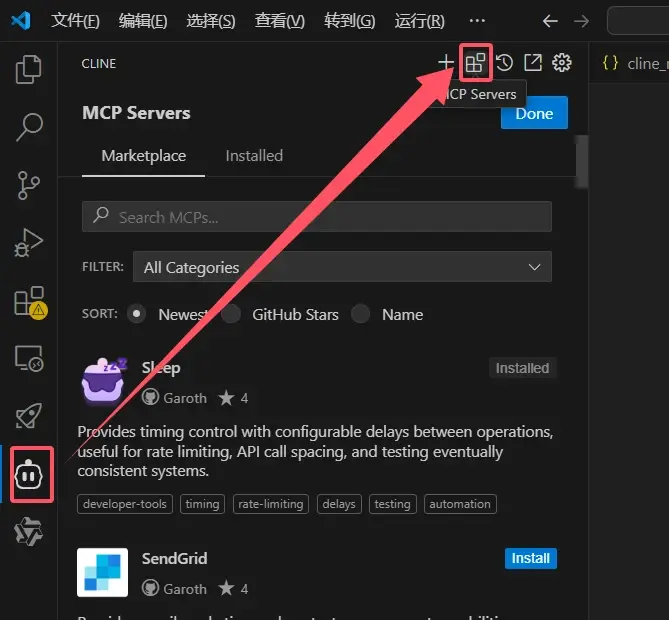Screen dimensions: 669x620
Task: Open the Explorer view in activity bar
Action: (x=29, y=70)
